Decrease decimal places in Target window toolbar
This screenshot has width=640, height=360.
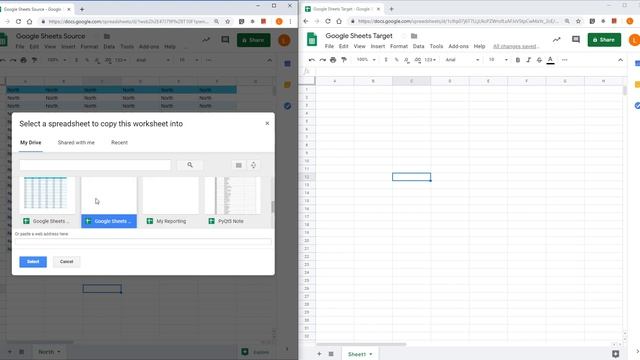[x=407, y=60]
